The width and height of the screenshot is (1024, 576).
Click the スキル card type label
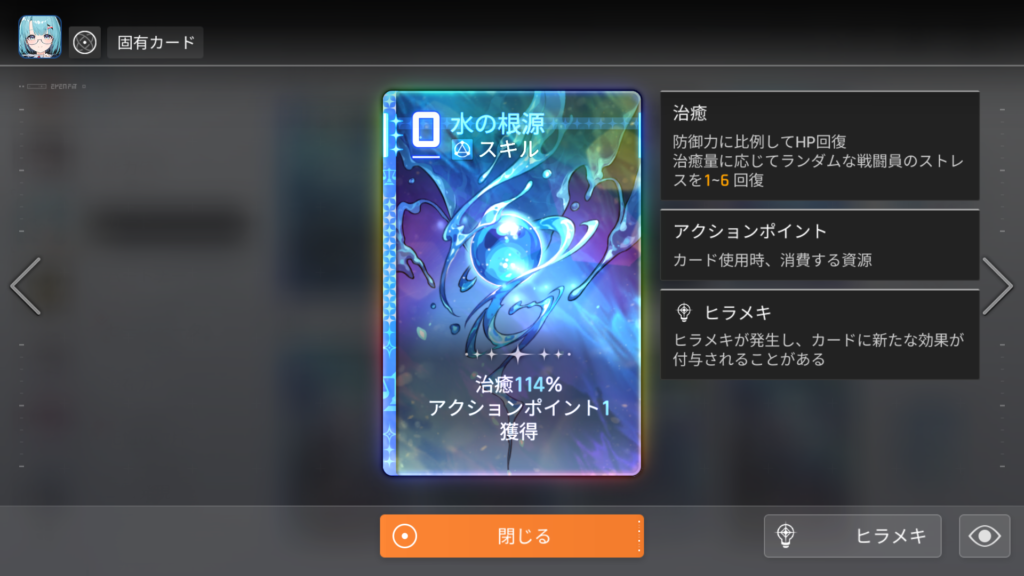point(509,150)
